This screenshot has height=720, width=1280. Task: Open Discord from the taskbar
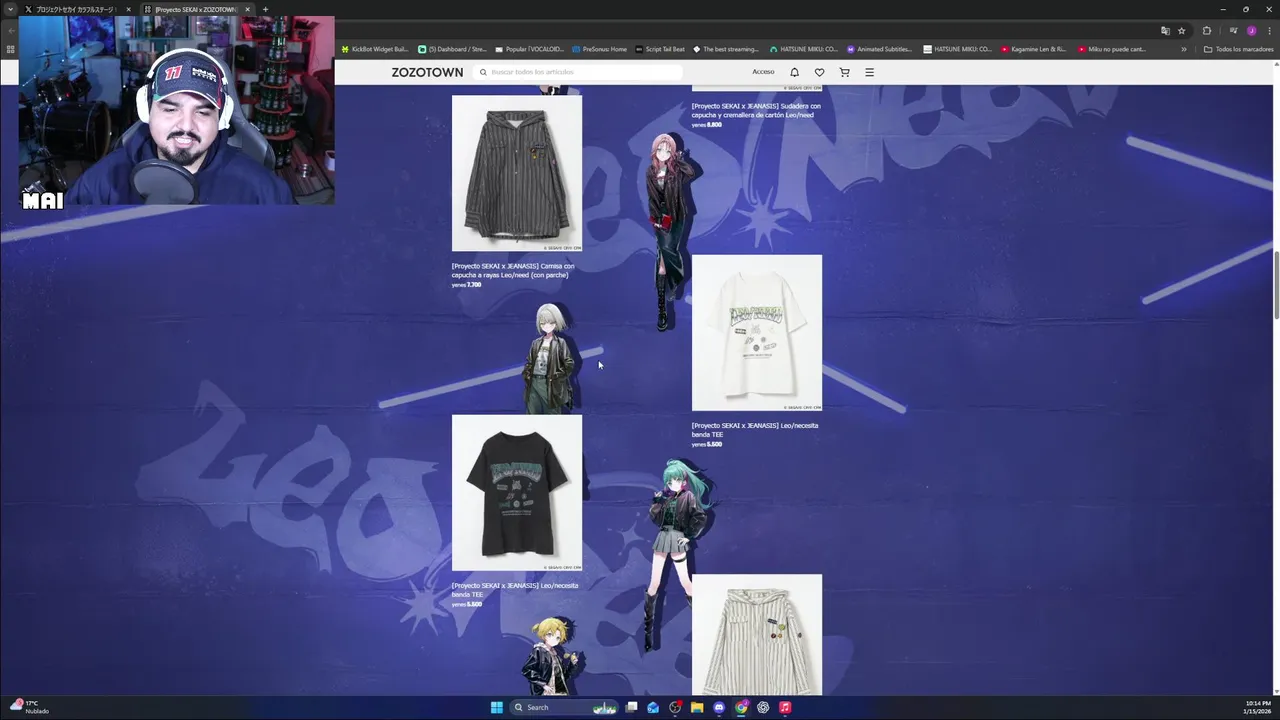(x=719, y=707)
